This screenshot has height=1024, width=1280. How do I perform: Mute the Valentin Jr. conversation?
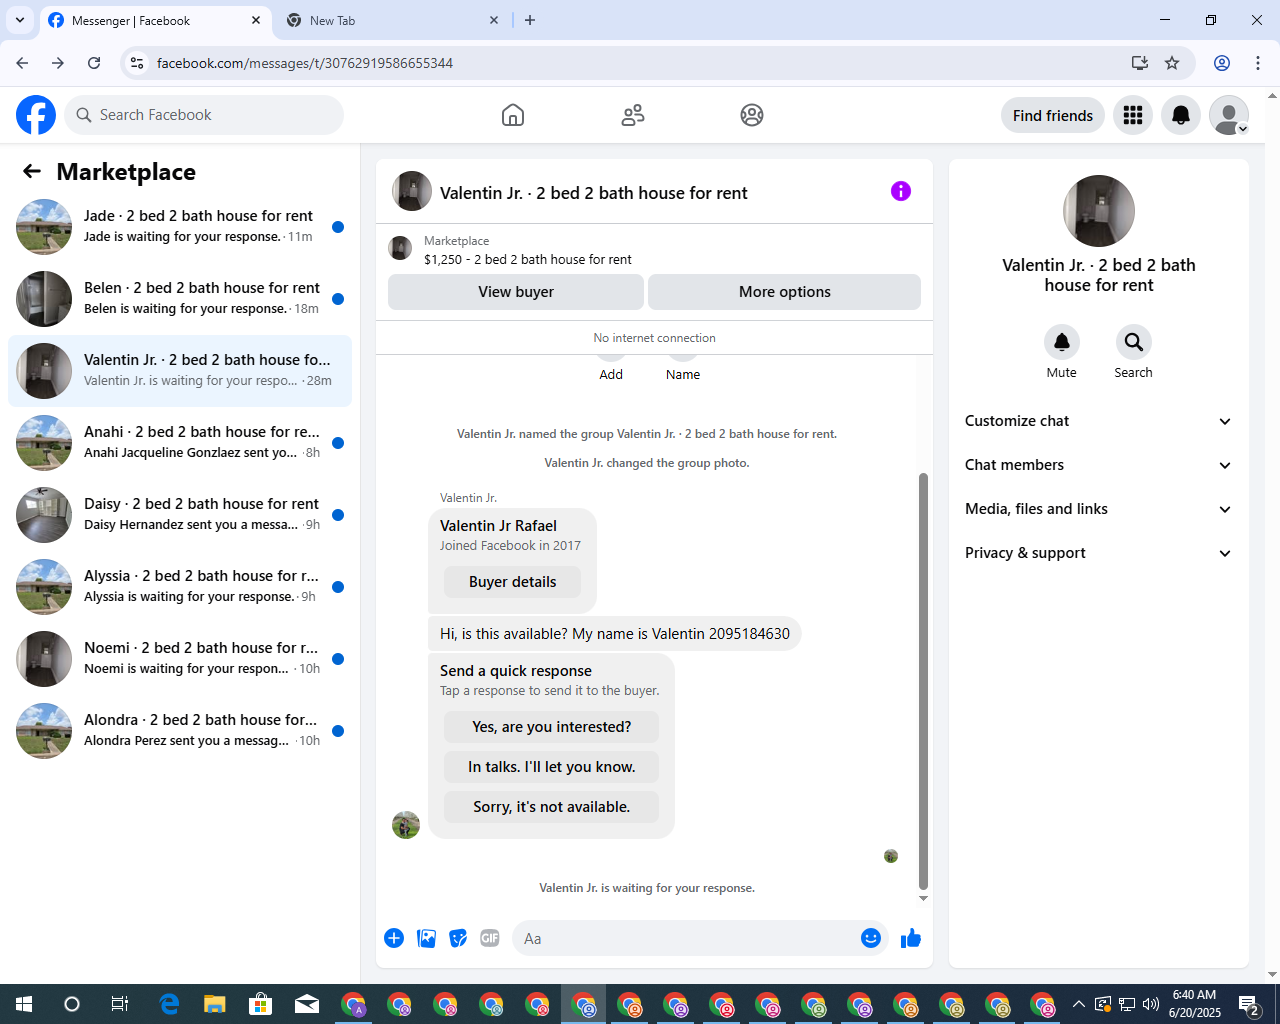[1062, 342]
